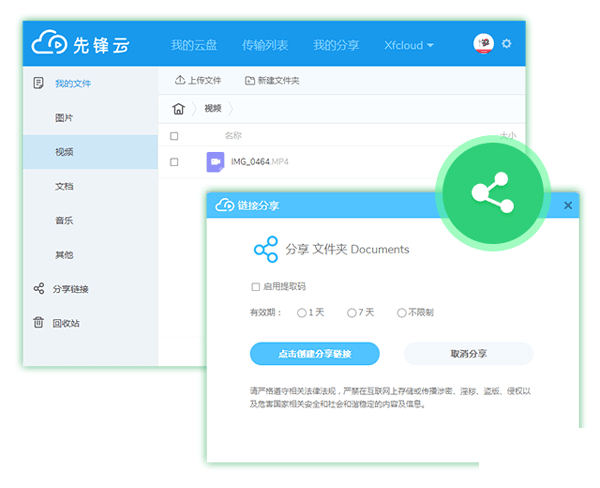Image resolution: width=600 pixels, height=488 pixels.
Task: Check the box for IMG_0464.MP4
Action: point(174,162)
